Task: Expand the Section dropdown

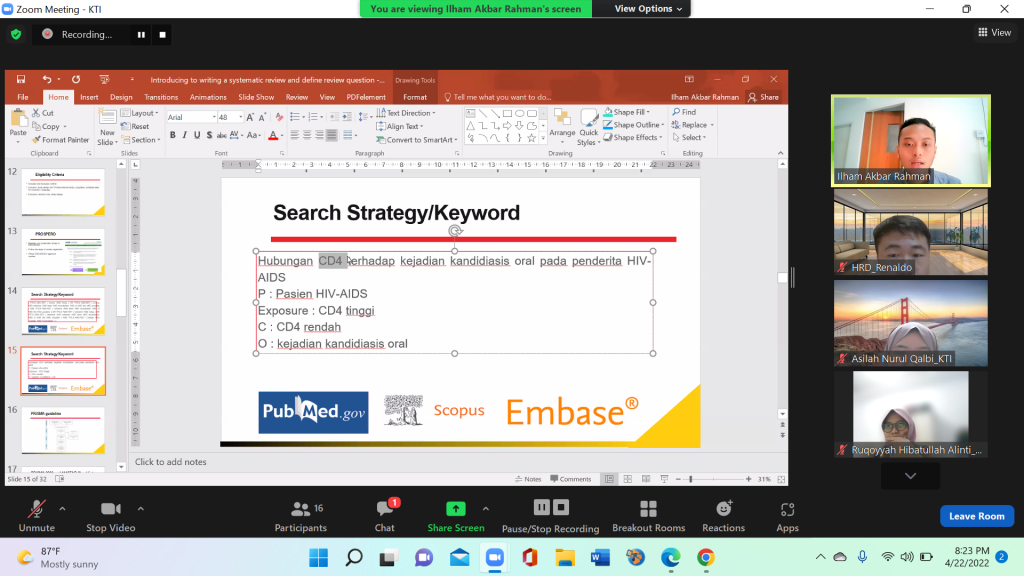Action: coord(140,140)
